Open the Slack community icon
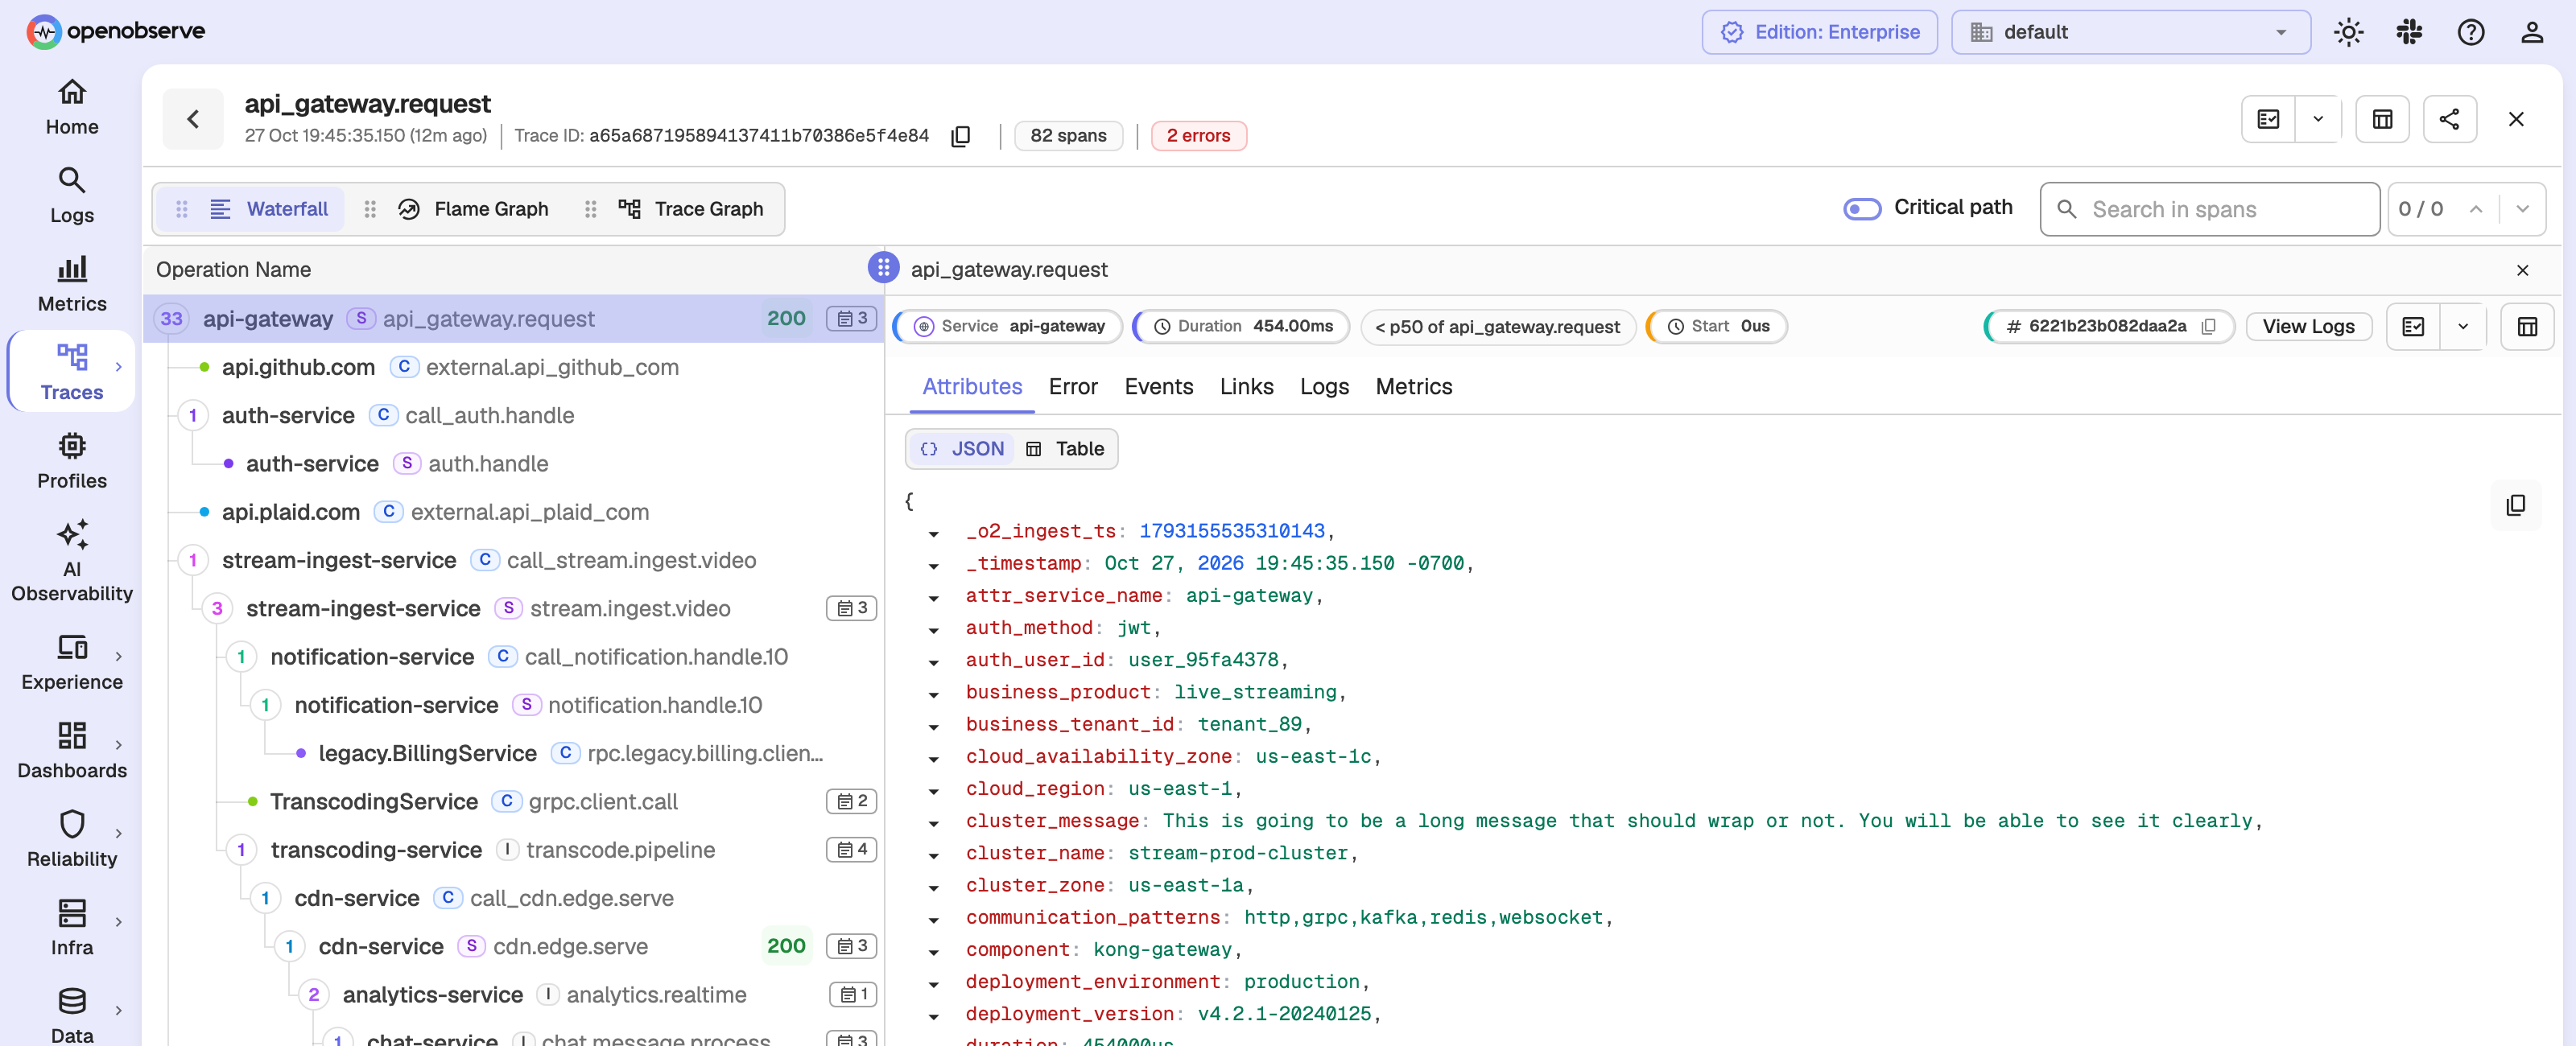2576x1046 pixels. [x=2409, y=32]
